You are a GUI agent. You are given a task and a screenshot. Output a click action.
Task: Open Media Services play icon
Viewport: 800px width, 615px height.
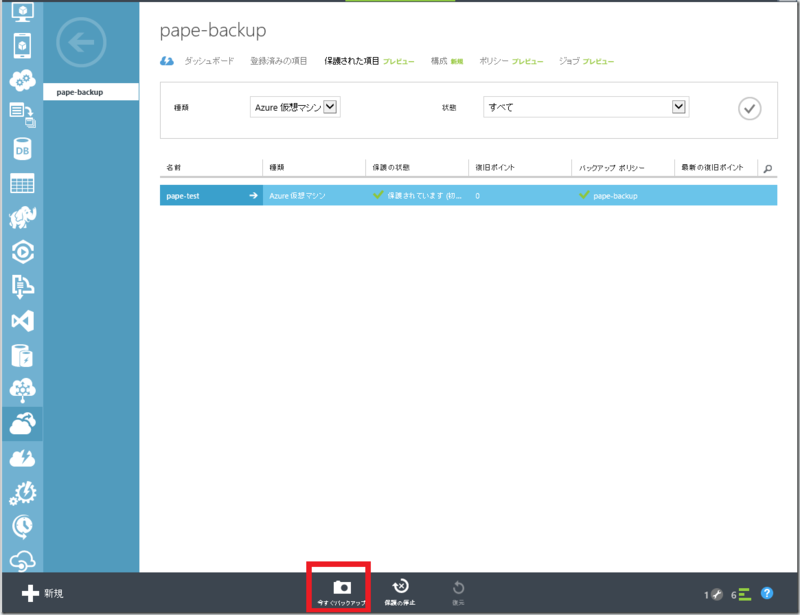(x=22, y=252)
